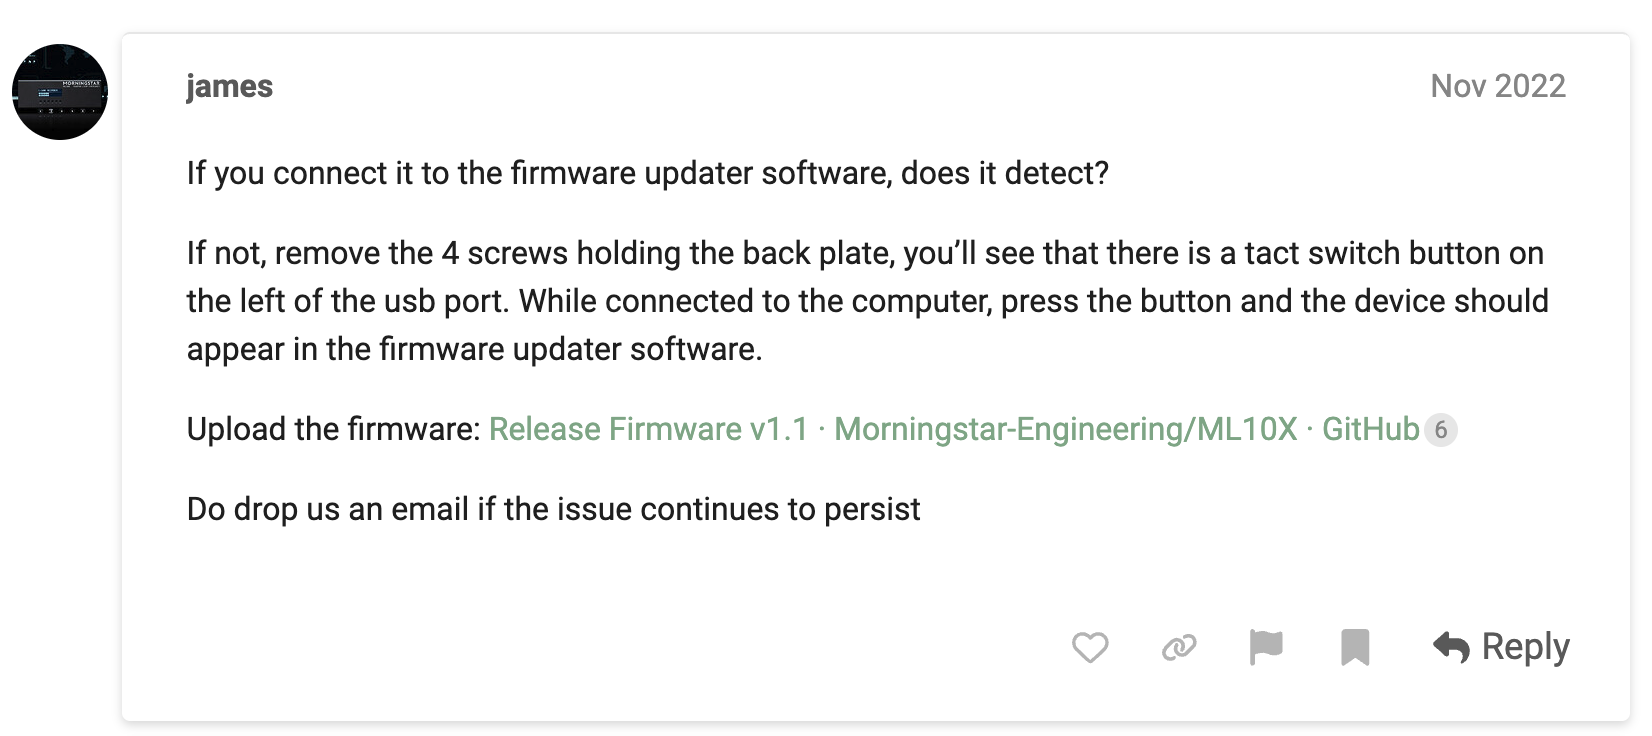This screenshot has height=736, width=1652.
Task: Click the text 'appear in the firmware updater software.'
Action: (x=474, y=349)
